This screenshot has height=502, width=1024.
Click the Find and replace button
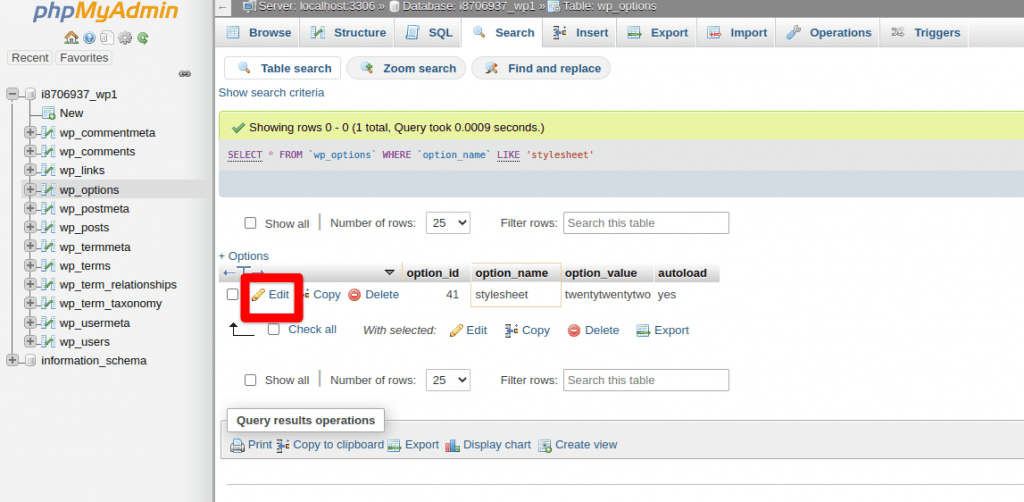pyautogui.click(x=541, y=69)
